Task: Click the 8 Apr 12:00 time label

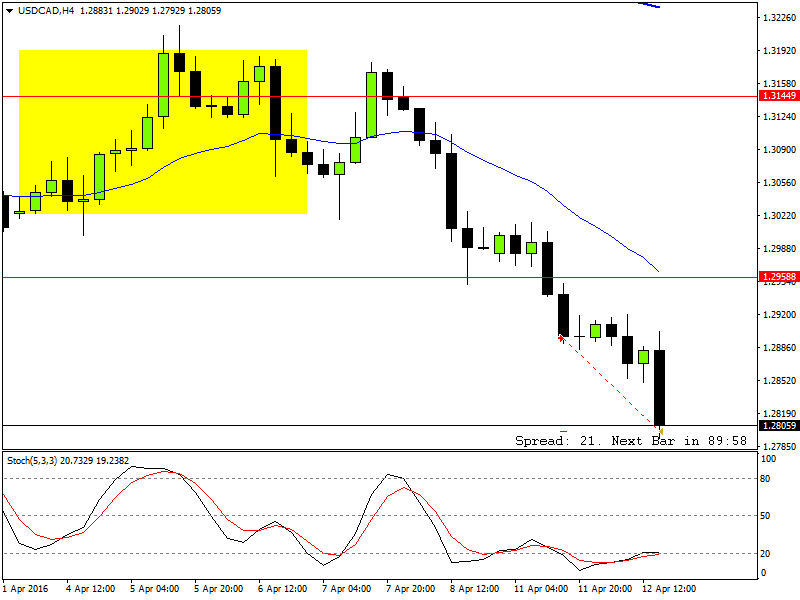Action: click(474, 589)
